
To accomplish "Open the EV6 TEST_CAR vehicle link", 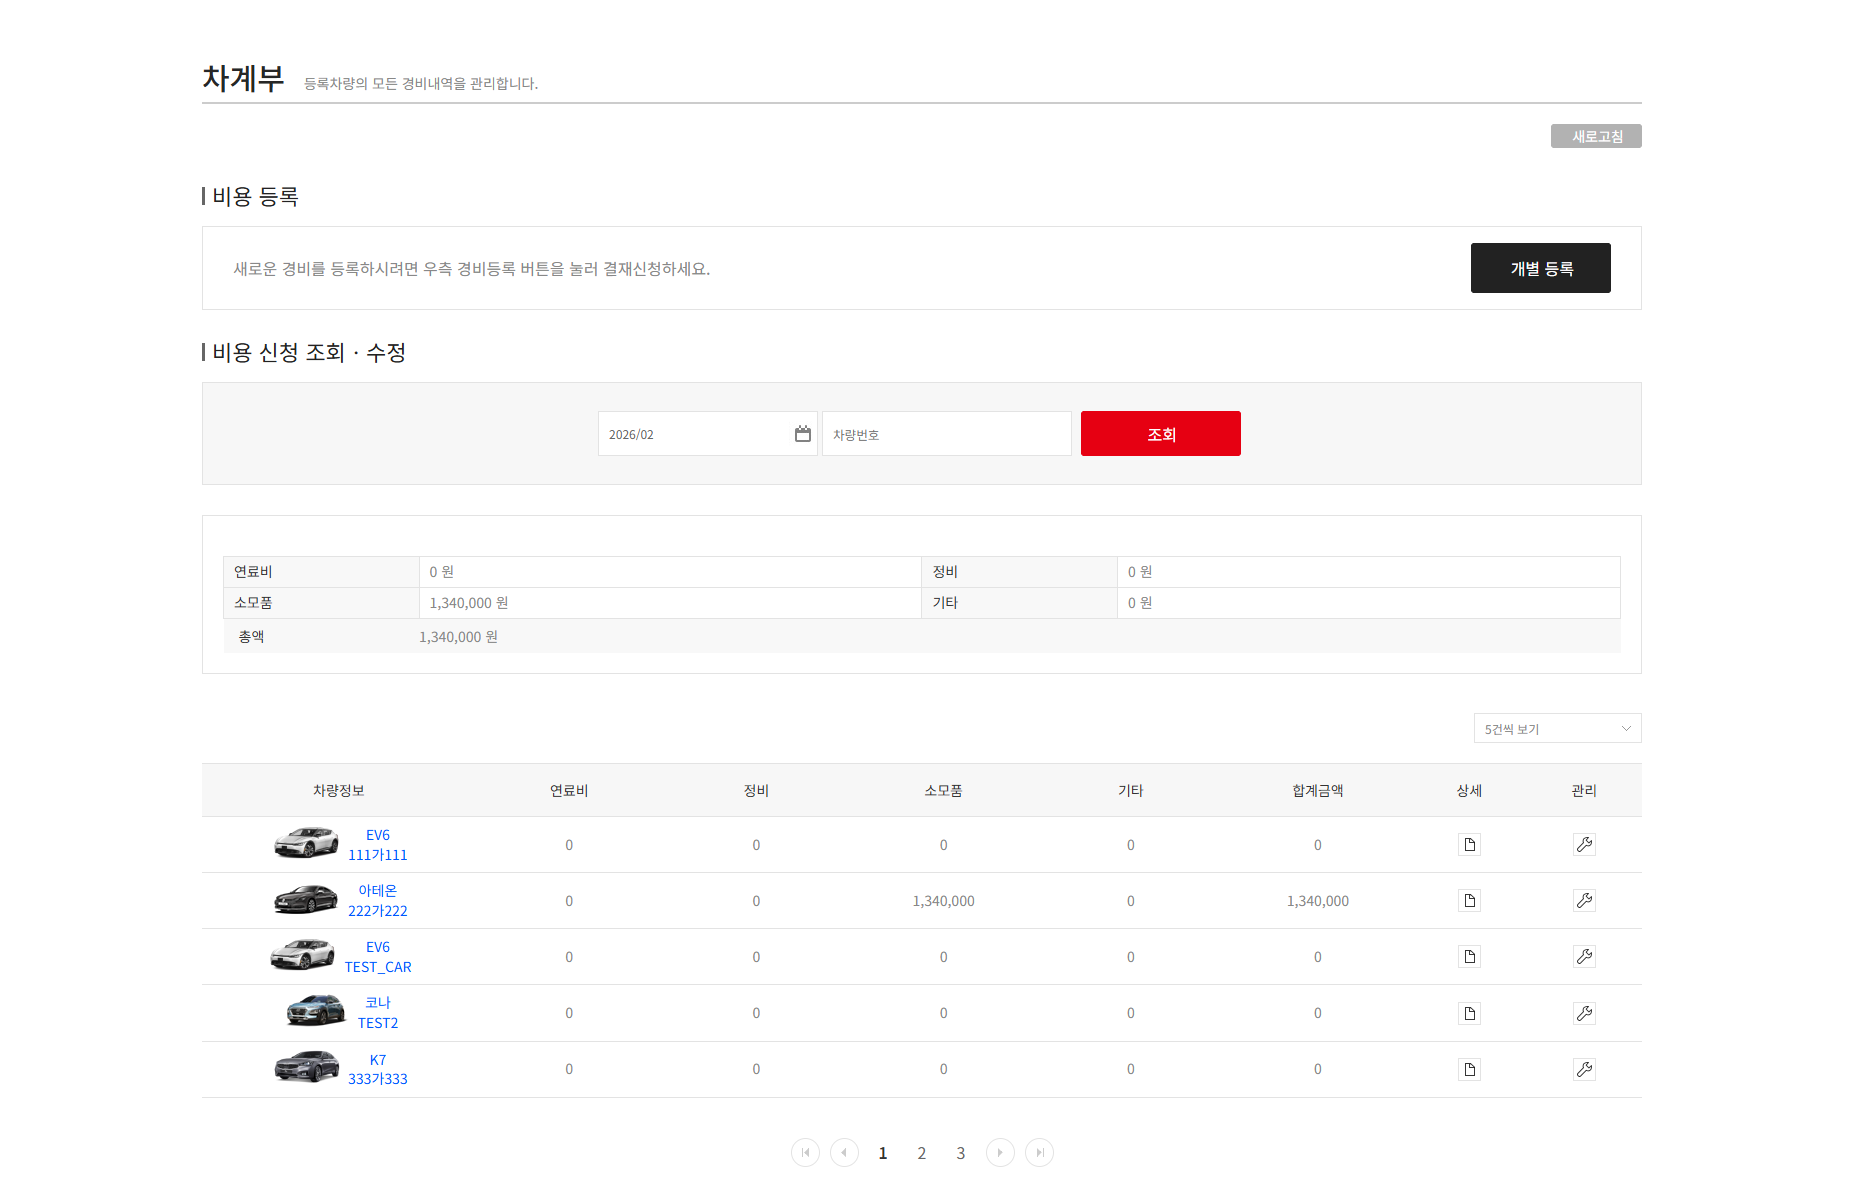I will click(x=378, y=957).
